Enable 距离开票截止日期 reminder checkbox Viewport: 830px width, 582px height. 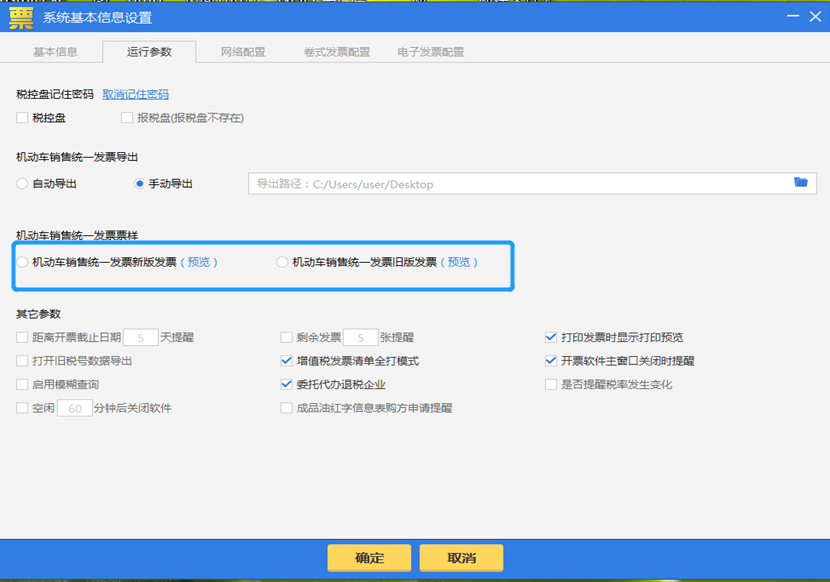pos(22,337)
